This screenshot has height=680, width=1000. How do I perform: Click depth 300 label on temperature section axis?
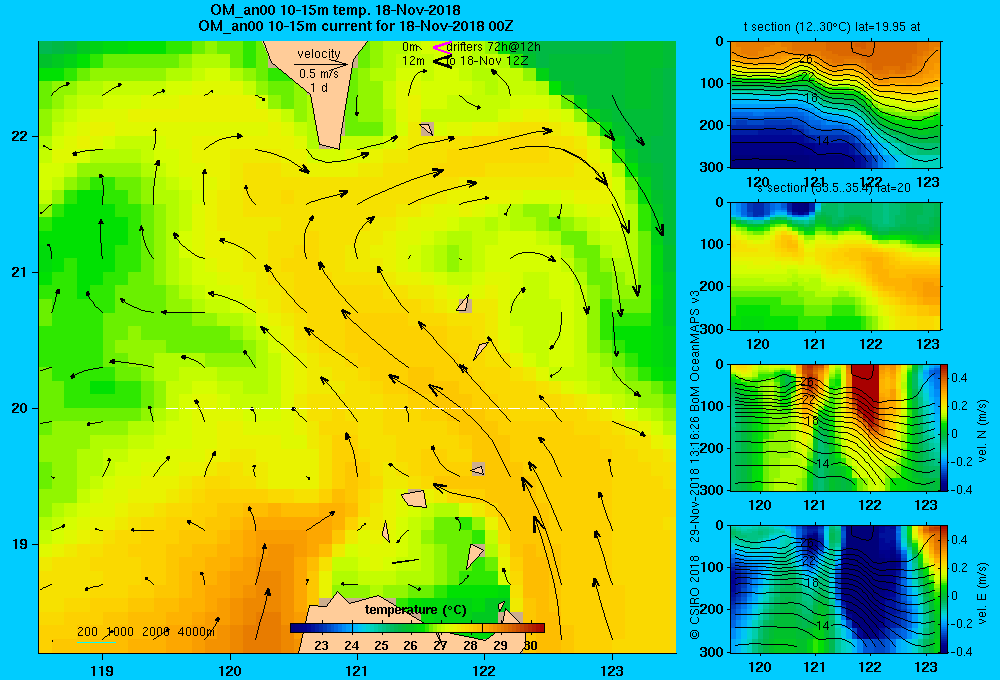712,167
